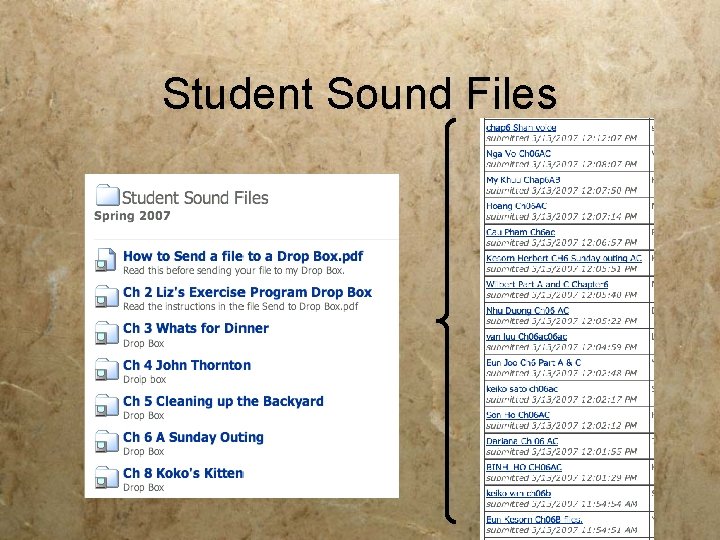The height and width of the screenshot is (540, 720).
Task: Click the 'submitted 3/13/2007 11:54:54 AM' timestamp
Action: click(x=562, y=504)
